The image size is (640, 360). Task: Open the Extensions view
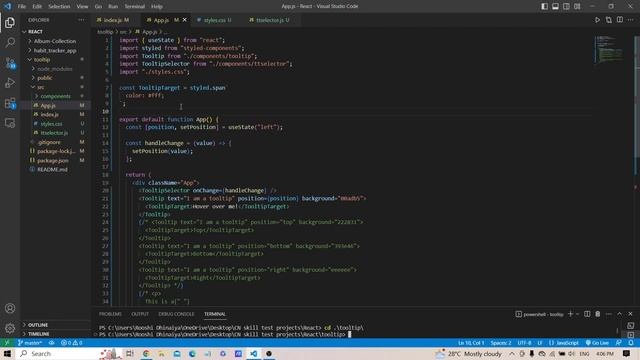coord(10,103)
